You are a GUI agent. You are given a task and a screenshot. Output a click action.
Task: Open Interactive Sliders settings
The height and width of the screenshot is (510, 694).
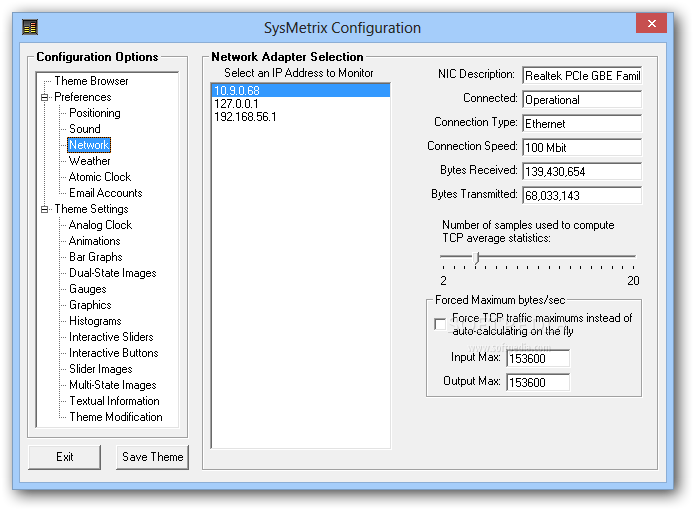[x=111, y=337]
